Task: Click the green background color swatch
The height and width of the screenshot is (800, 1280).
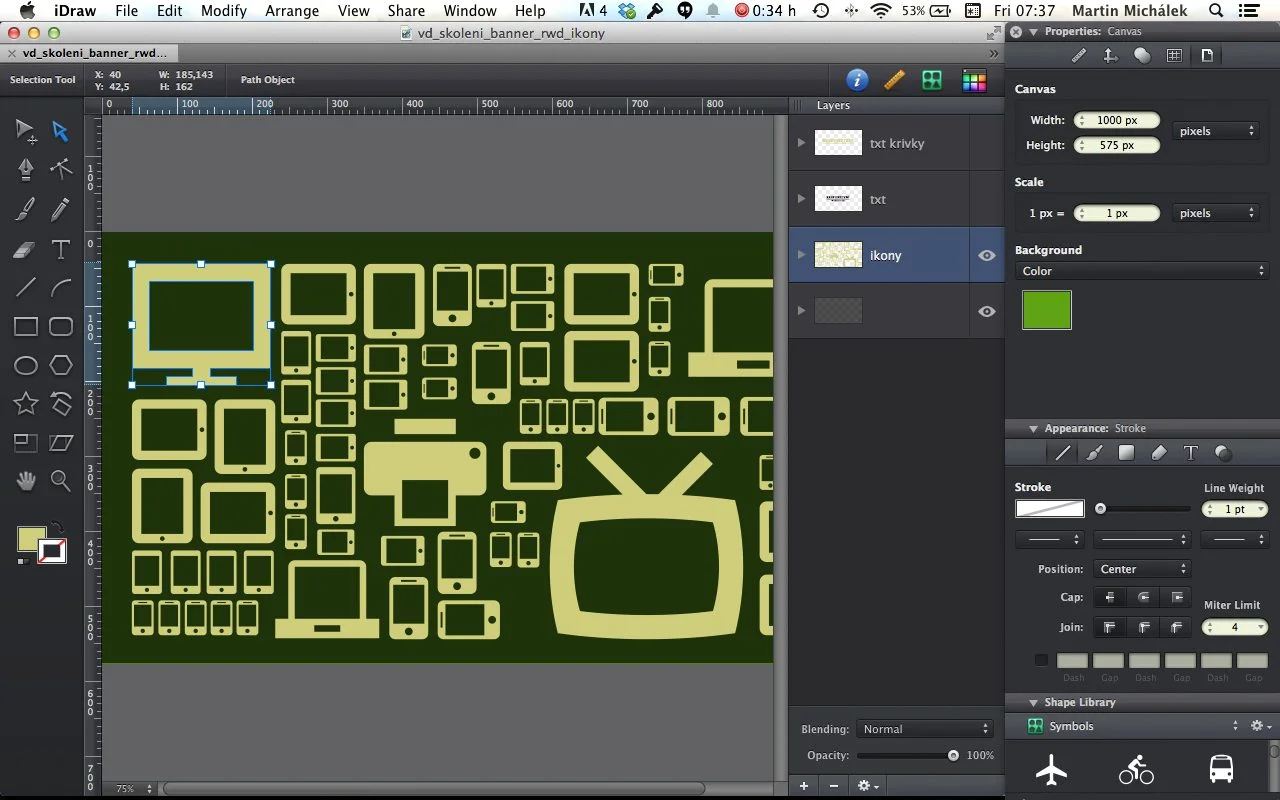Action: pyautogui.click(x=1046, y=311)
